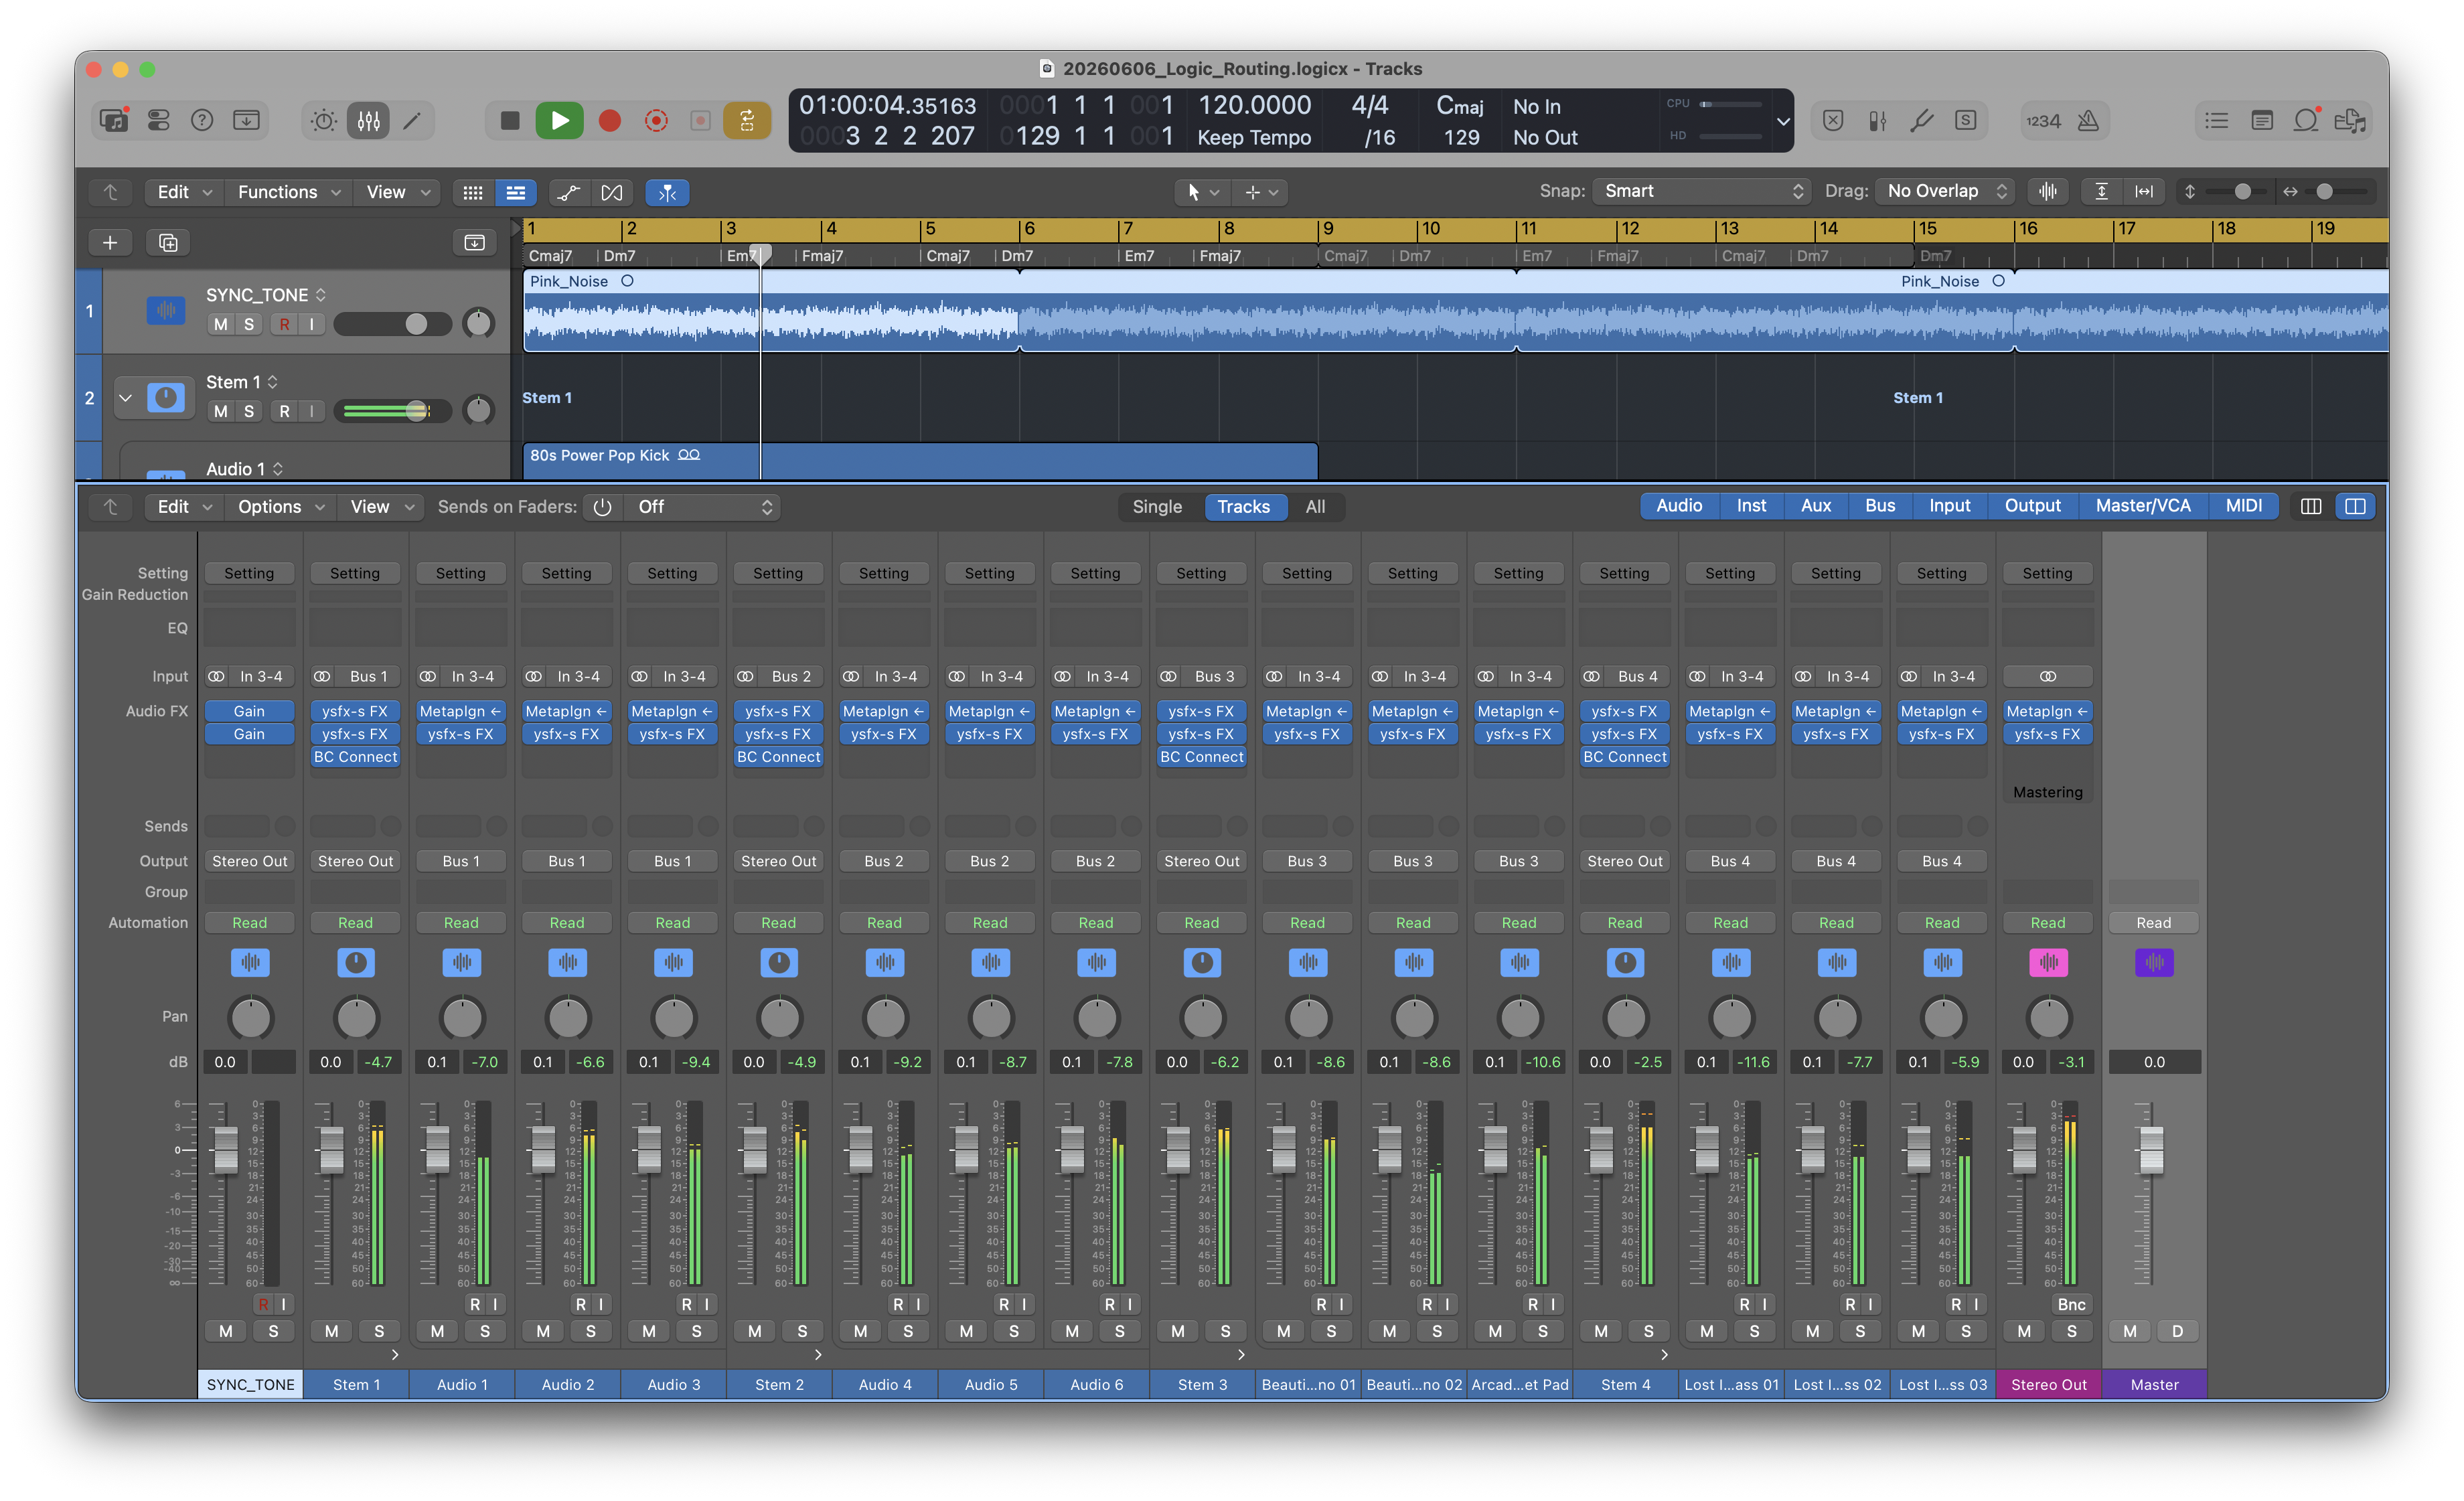The width and height of the screenshot is (2464, 1501).
Task: Click the SYNC_TONE track audio icon
Action: coord(166,311)
